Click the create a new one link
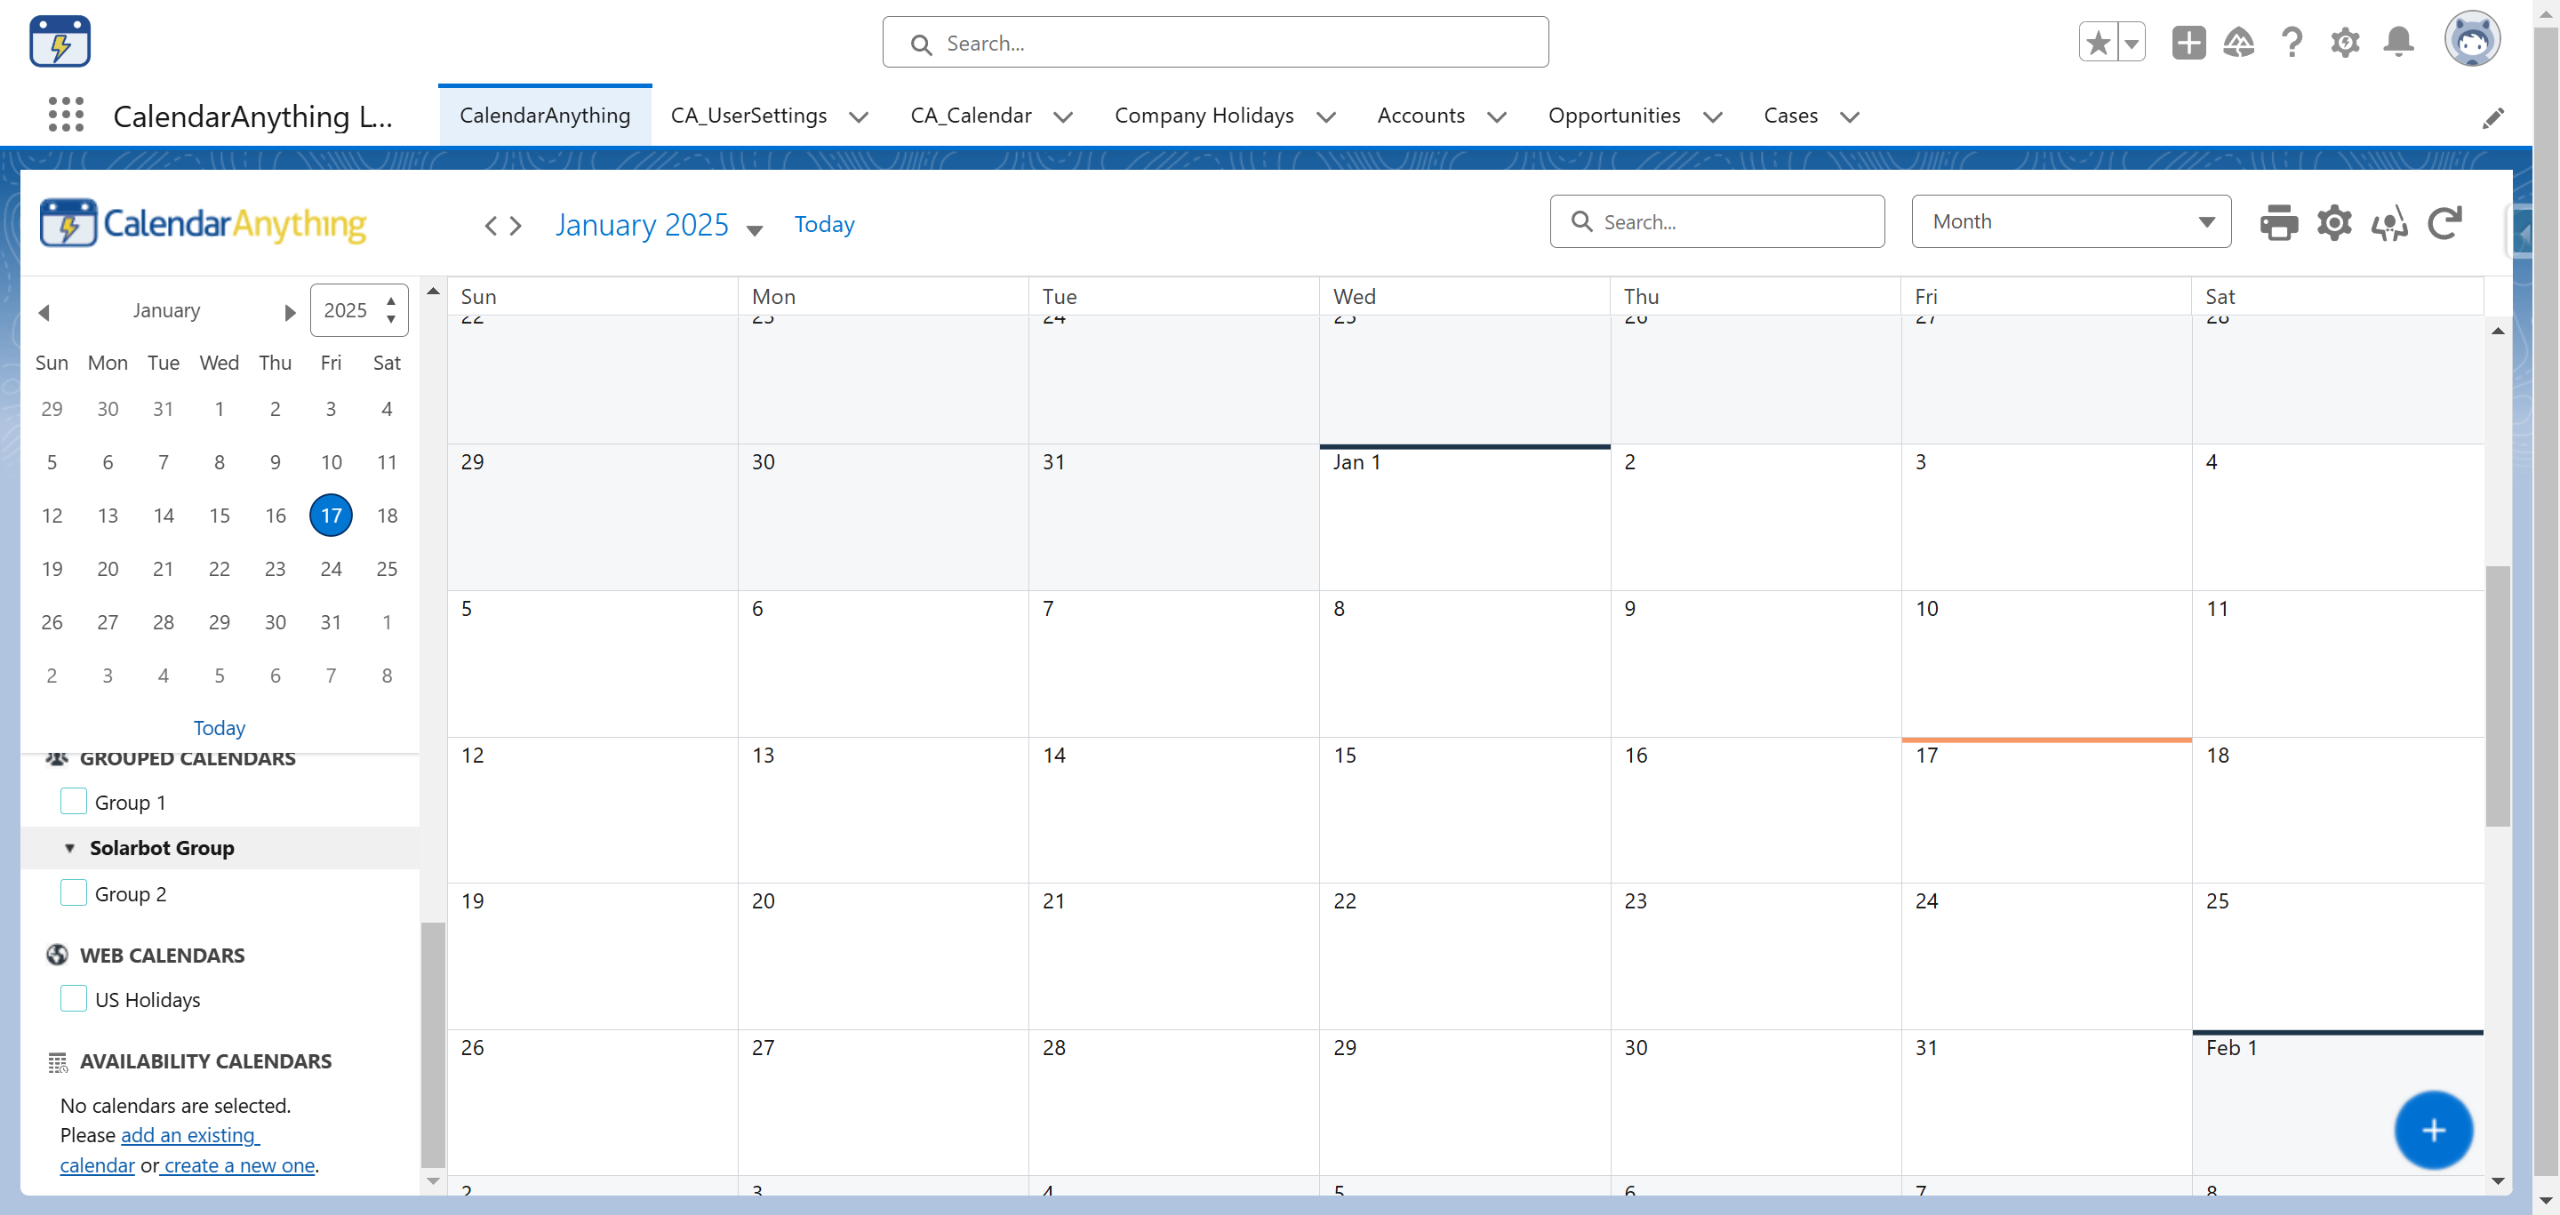This screenshot has height=1215, width=2560. tap(240, 1165)
